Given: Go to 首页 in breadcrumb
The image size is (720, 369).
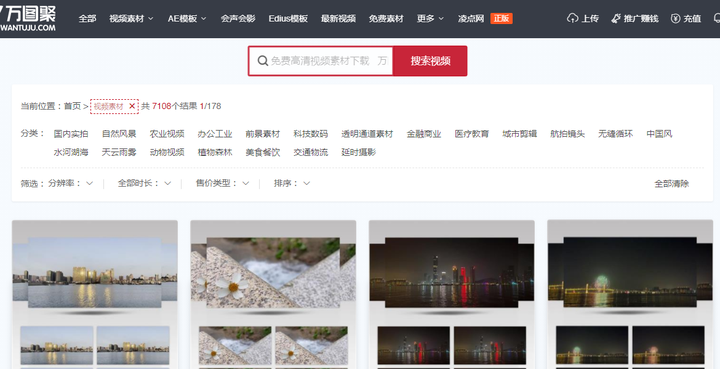Looking at the screenshot, I should pos(72,106).
